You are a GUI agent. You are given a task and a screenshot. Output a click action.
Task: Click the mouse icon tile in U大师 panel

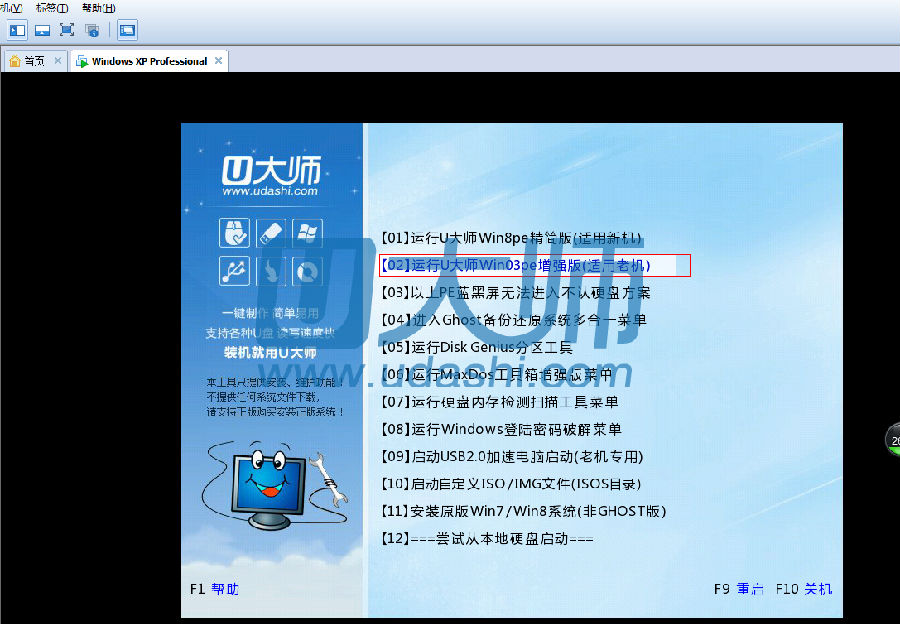235,233
